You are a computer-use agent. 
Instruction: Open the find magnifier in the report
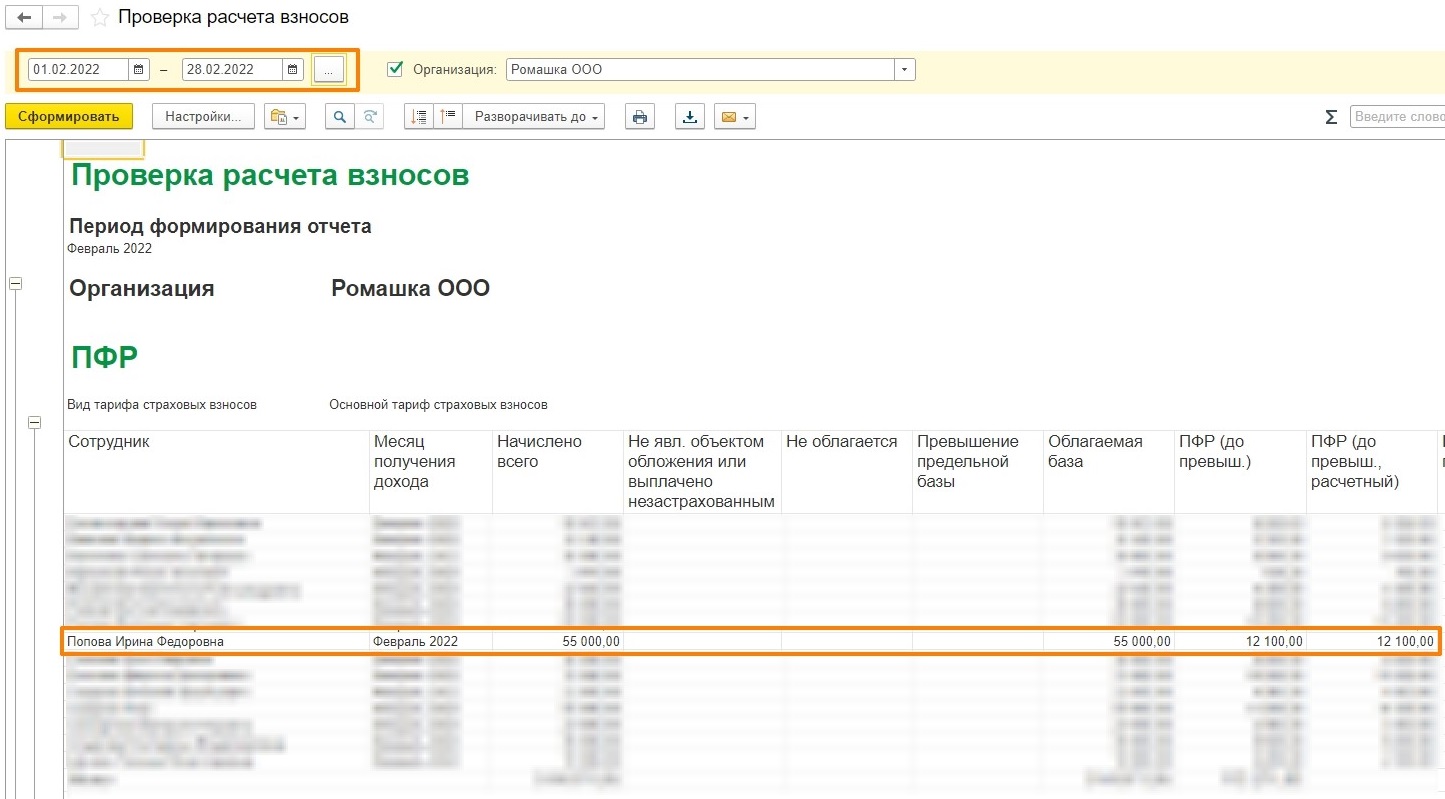[340, 117]
